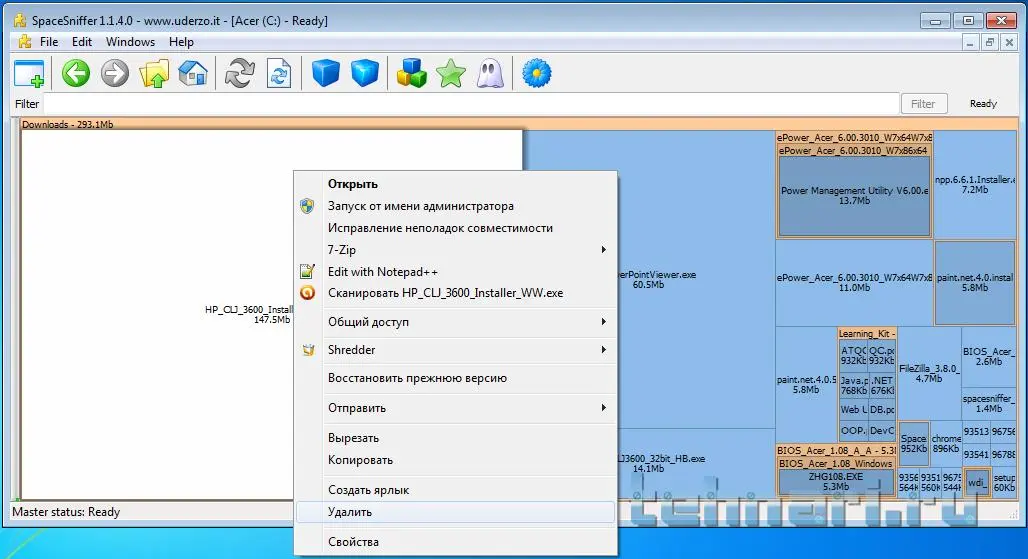
Task: Select Power Management Utility V6.00 block
Action: coord(854,195)
